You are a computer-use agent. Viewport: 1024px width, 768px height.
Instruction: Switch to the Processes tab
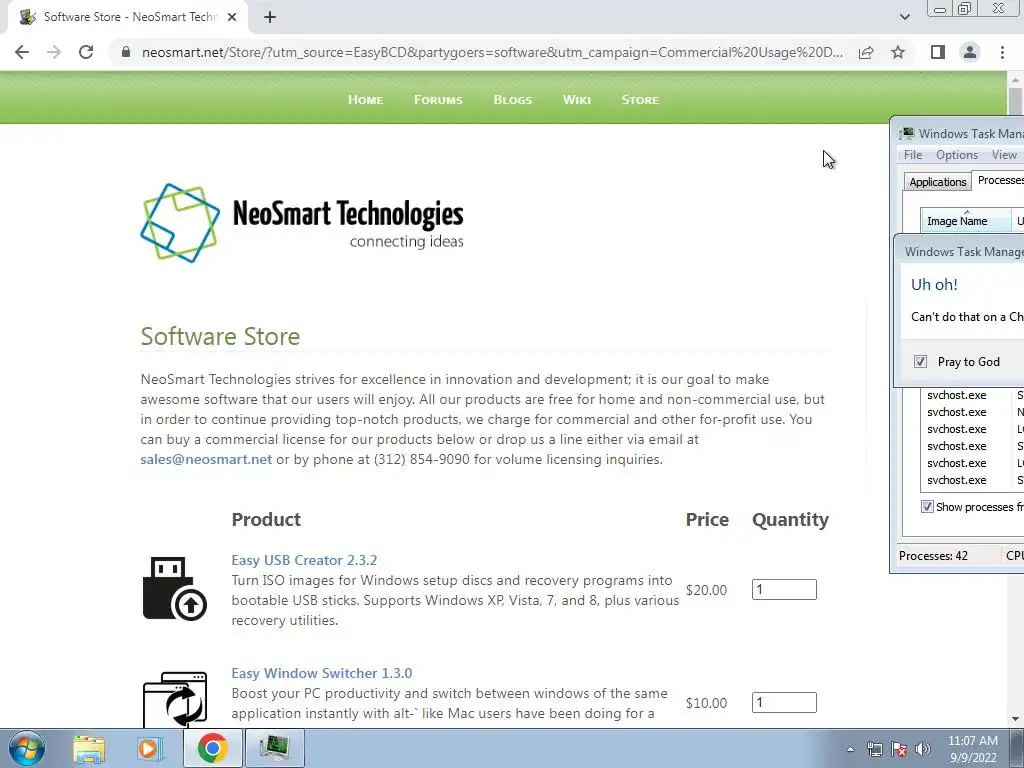pos(998,180)
